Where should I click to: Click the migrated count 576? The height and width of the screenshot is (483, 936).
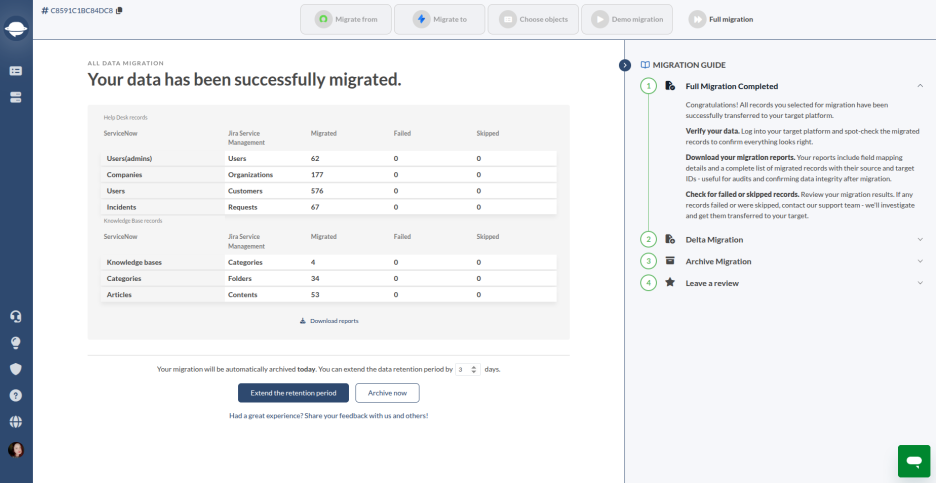[x=316, y=191]
